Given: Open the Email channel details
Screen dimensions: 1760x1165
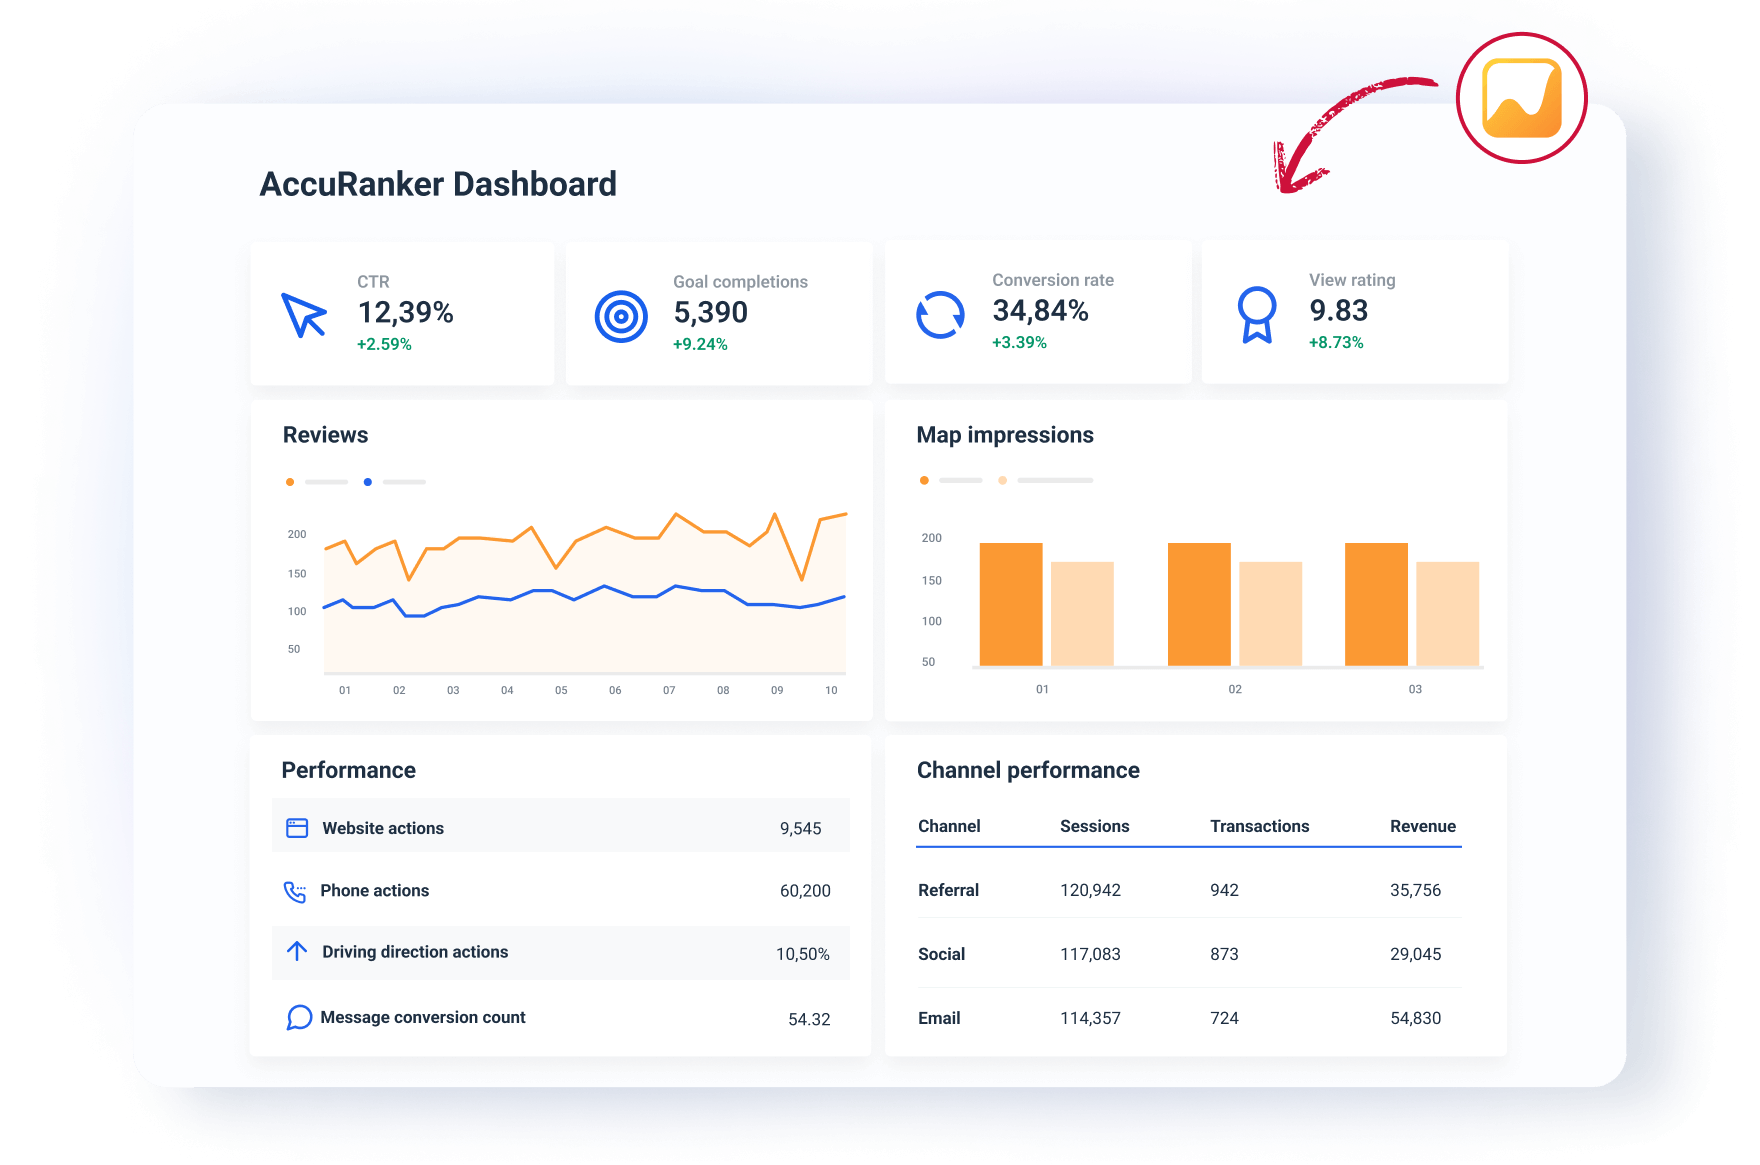Looking at the screenshot, I should (x=939, y=1017).
